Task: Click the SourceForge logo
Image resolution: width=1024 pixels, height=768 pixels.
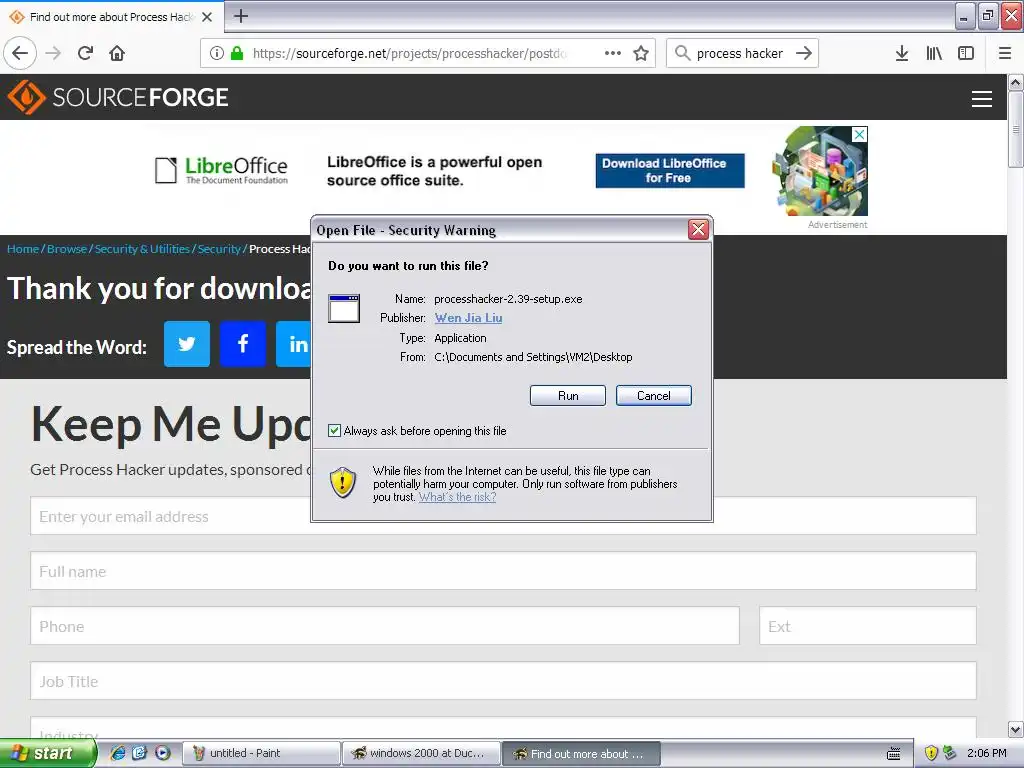Action: coord(118,97)
